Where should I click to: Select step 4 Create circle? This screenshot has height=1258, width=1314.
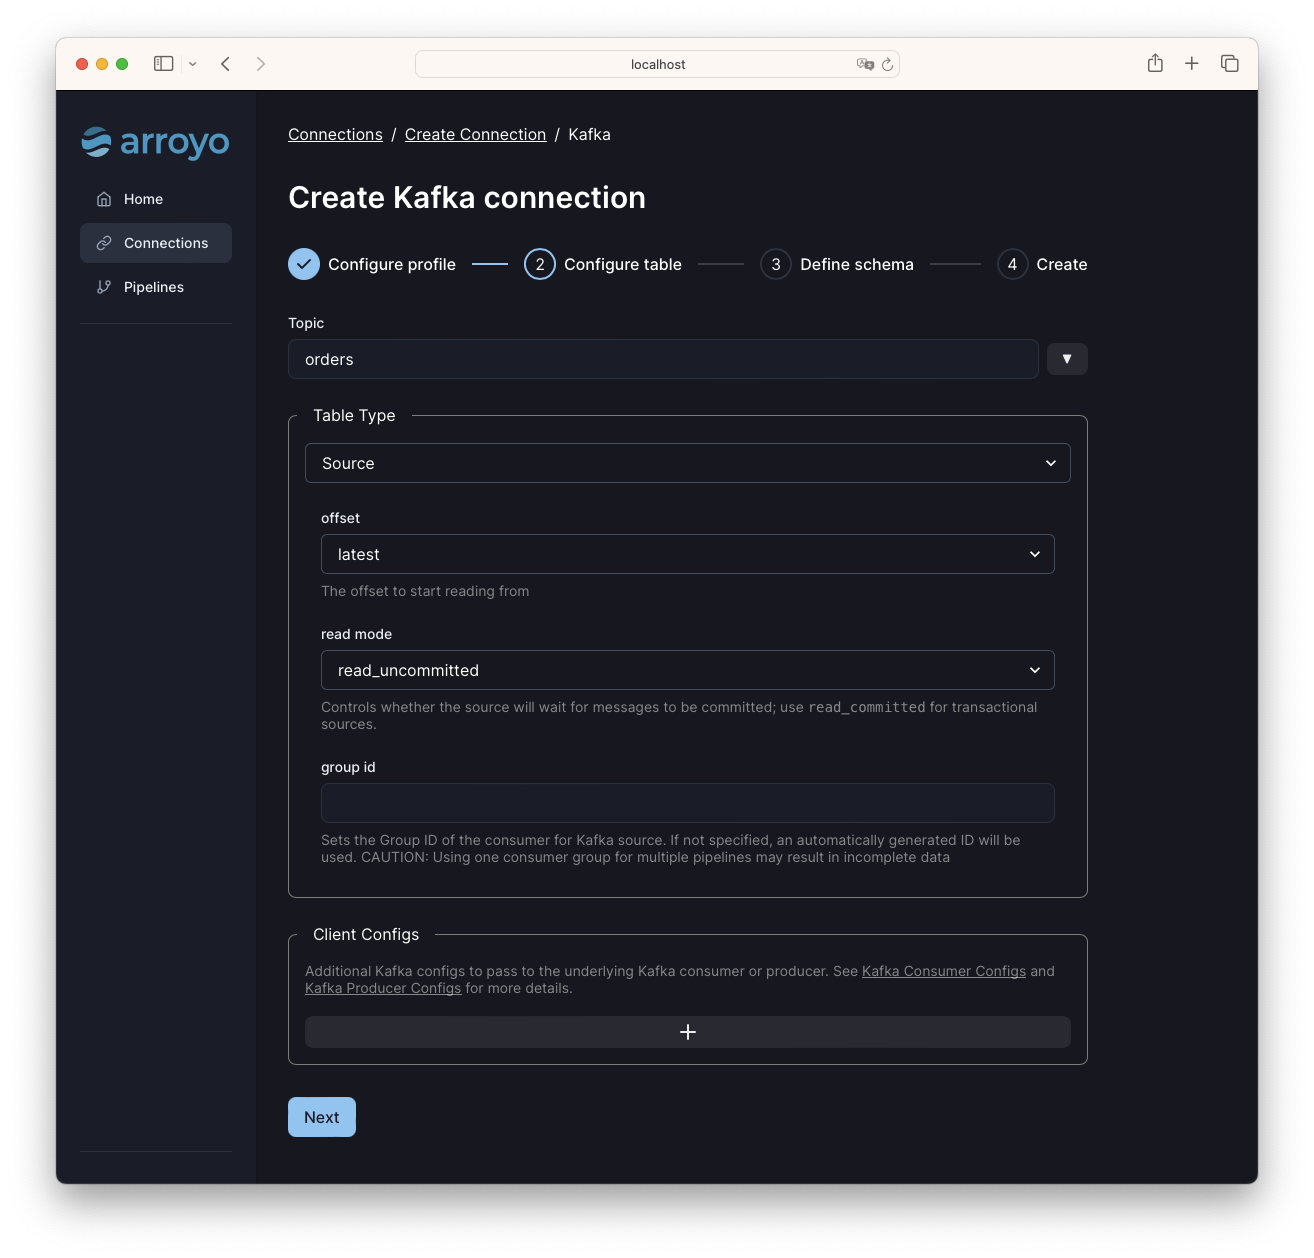point(1011,264)
